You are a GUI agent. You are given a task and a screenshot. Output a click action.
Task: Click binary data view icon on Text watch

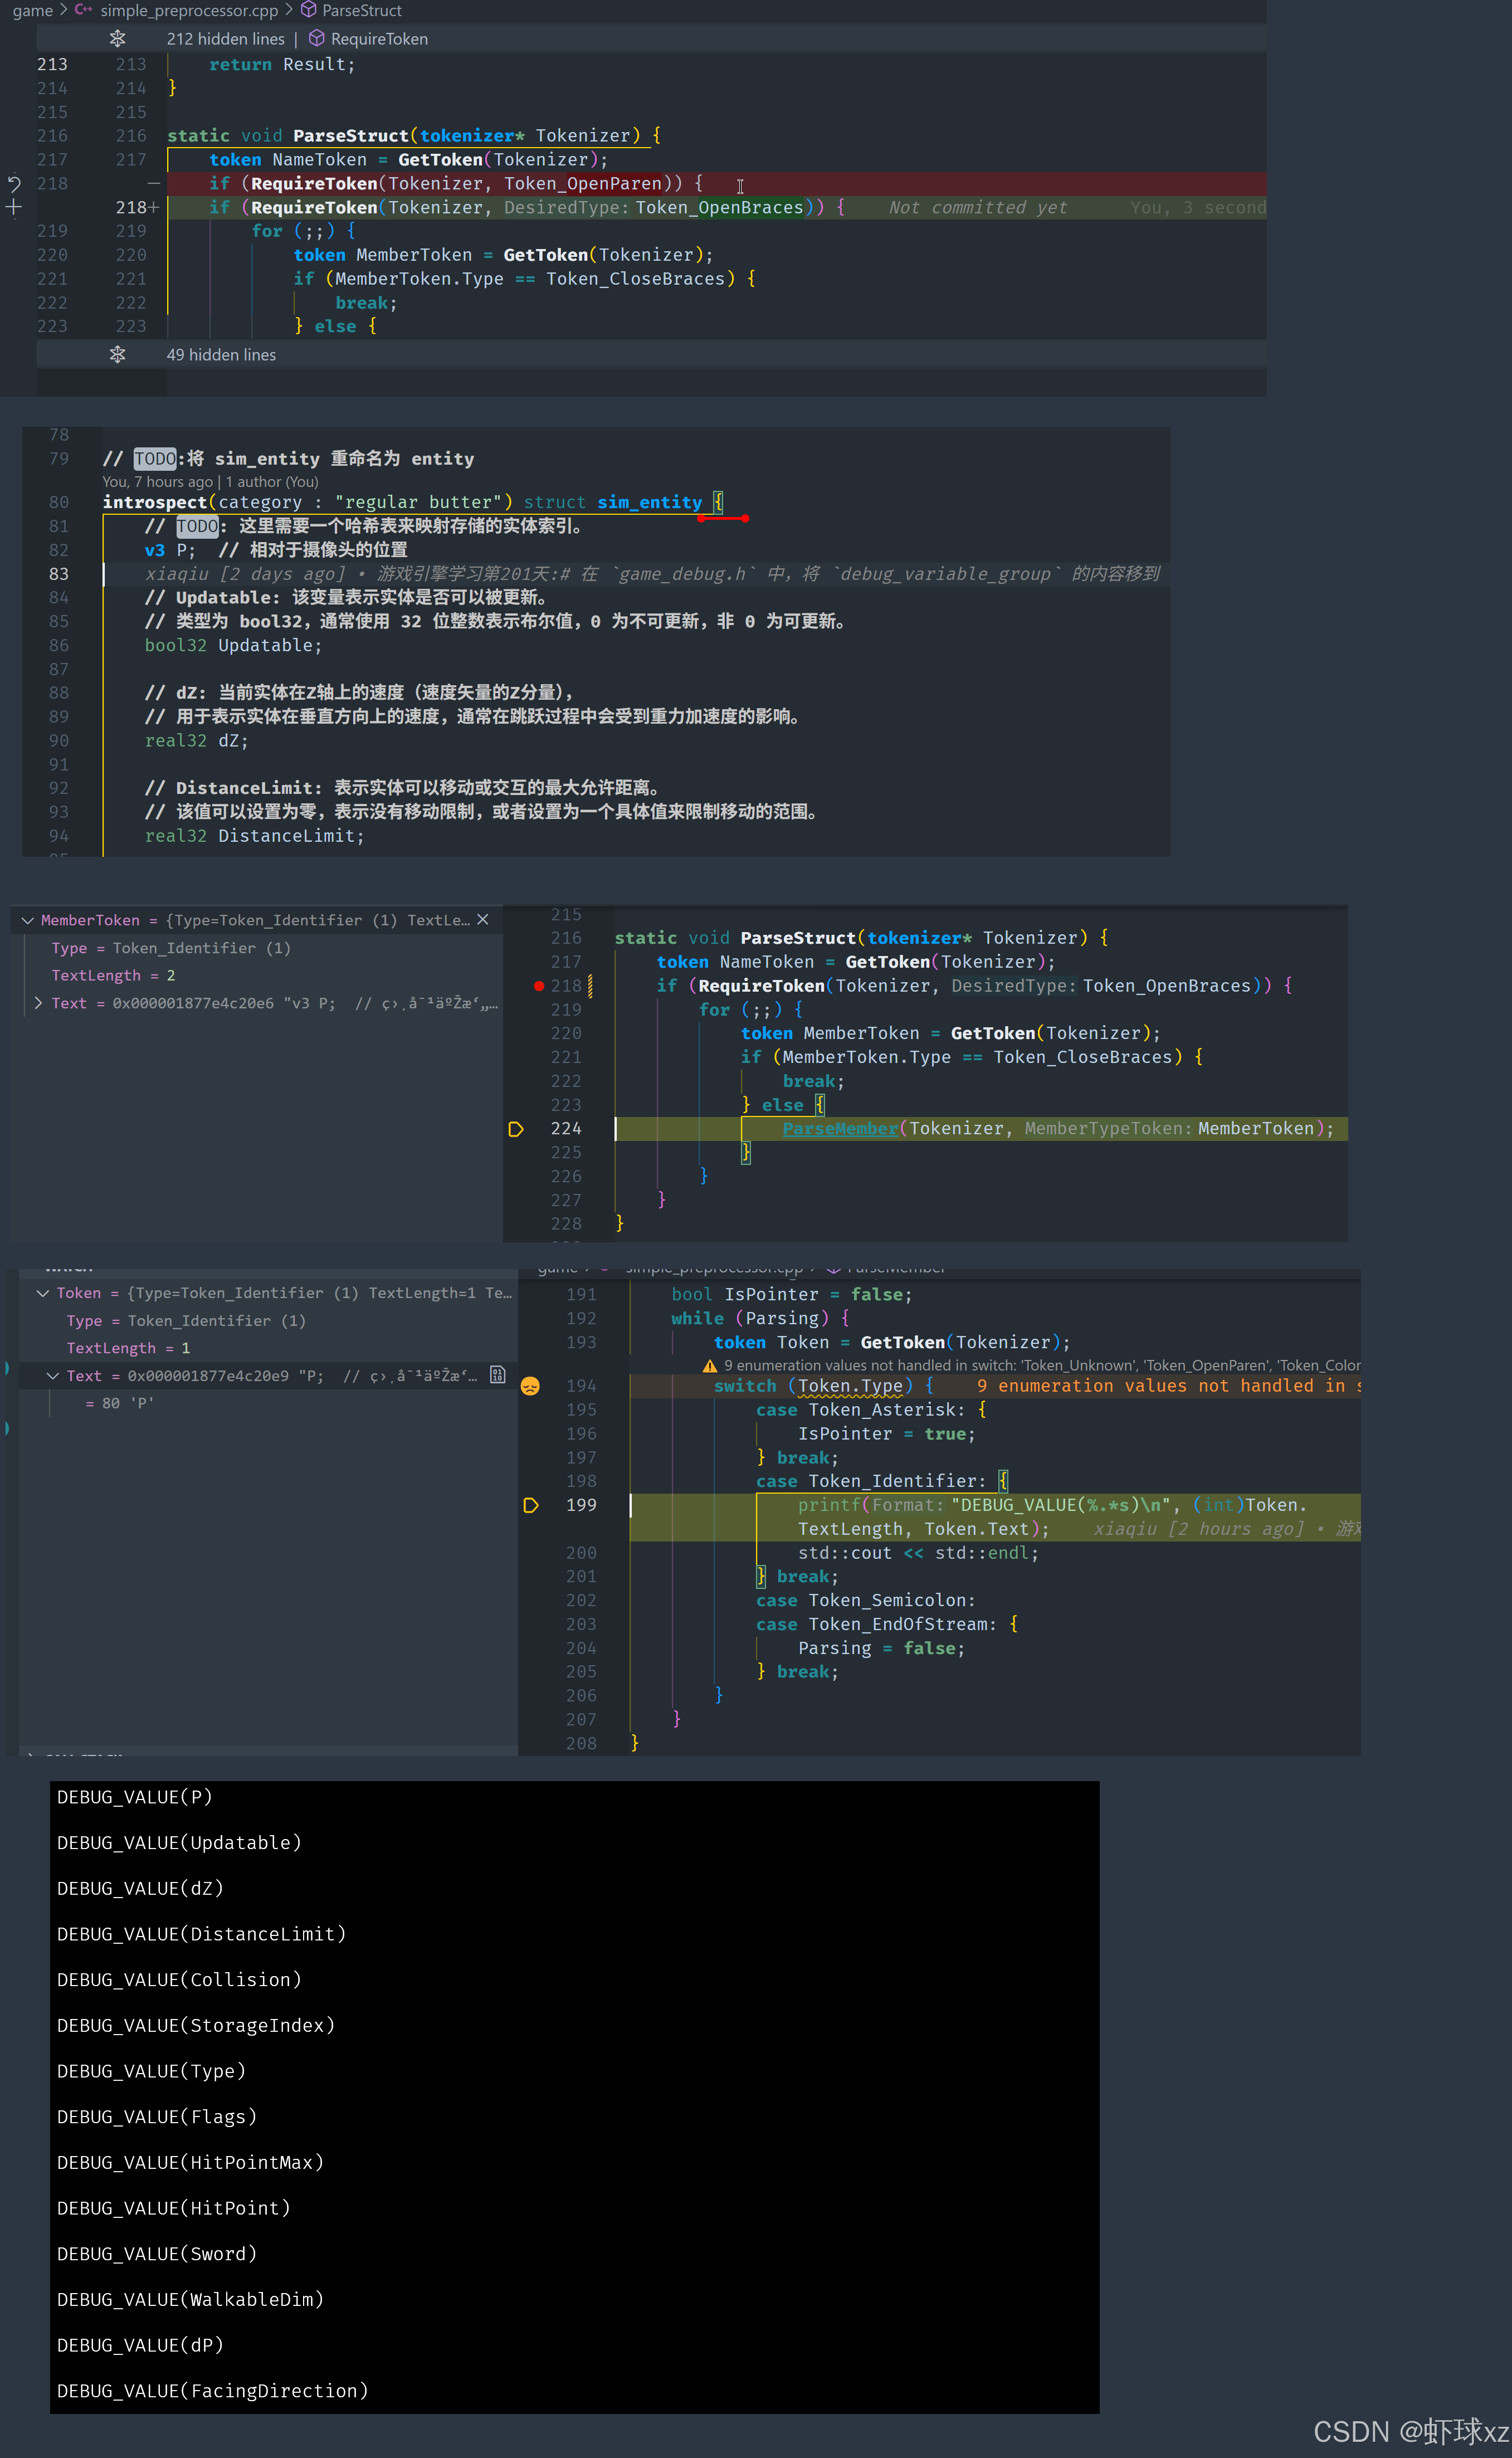click(x=498, y=1375)
